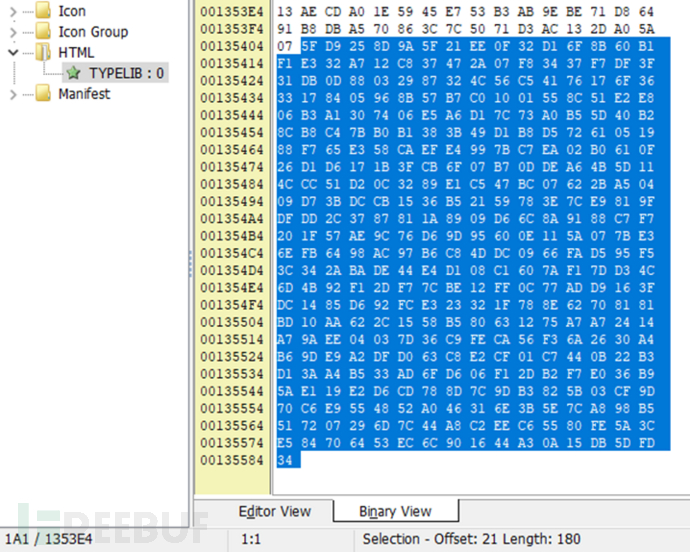Click the Icon folder icon
The image size is (690, 552).
point(43,10)
